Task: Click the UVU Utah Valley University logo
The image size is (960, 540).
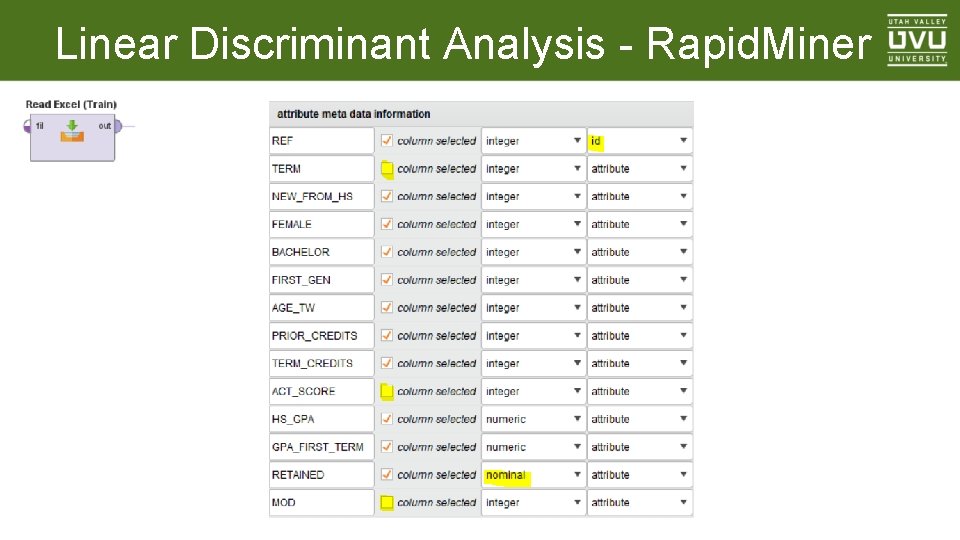Action: (x=917, y=40)
